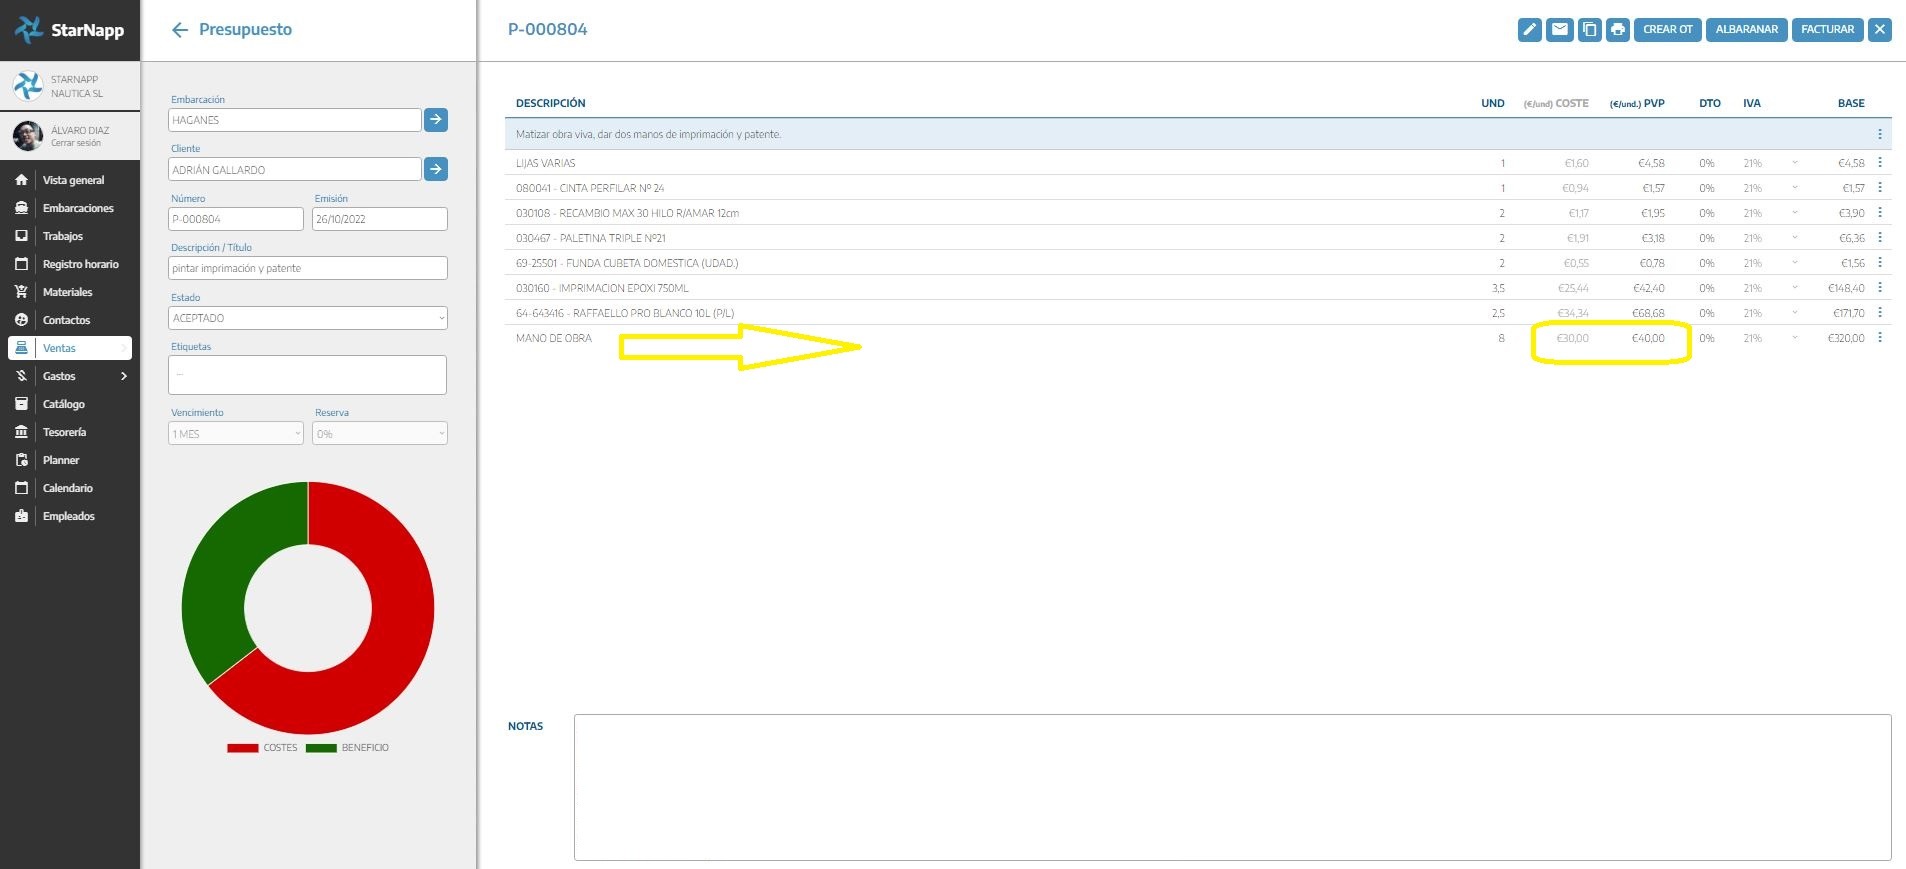
Task: Close the budget with the X button
Action: click(1880, 30)
